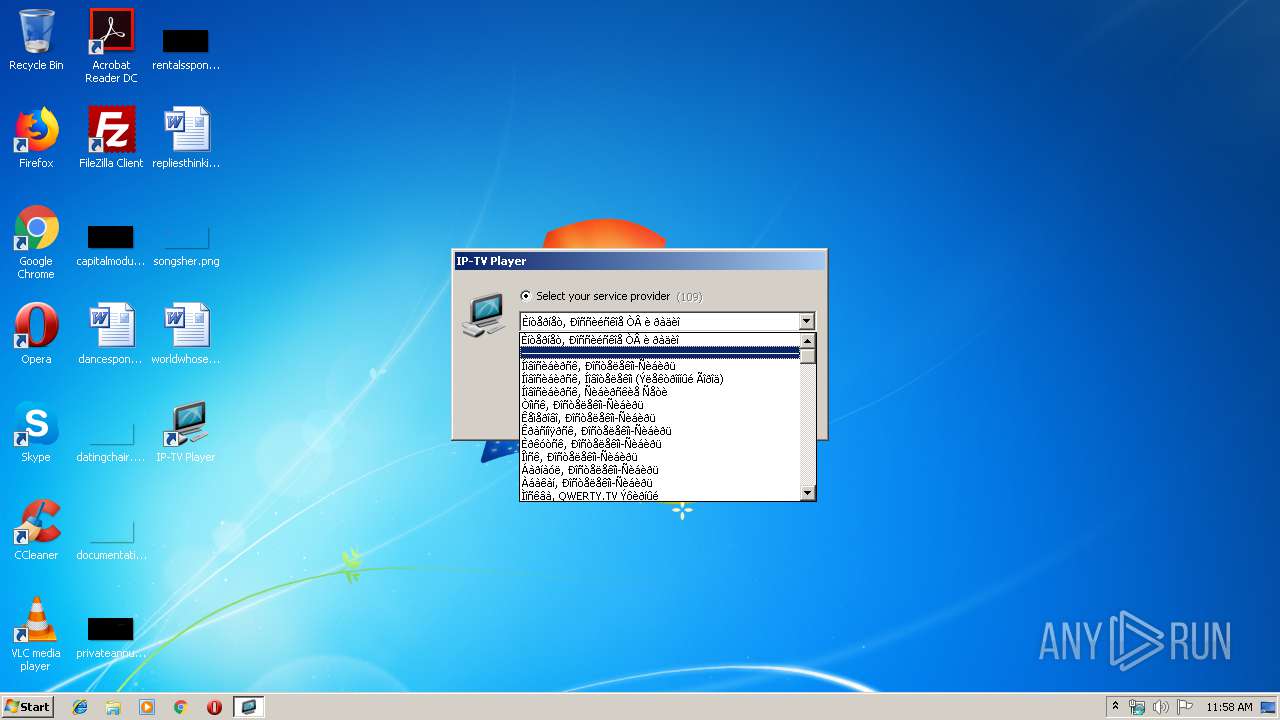
Task: Select the documentati desktop file
Action: point(111,540)
